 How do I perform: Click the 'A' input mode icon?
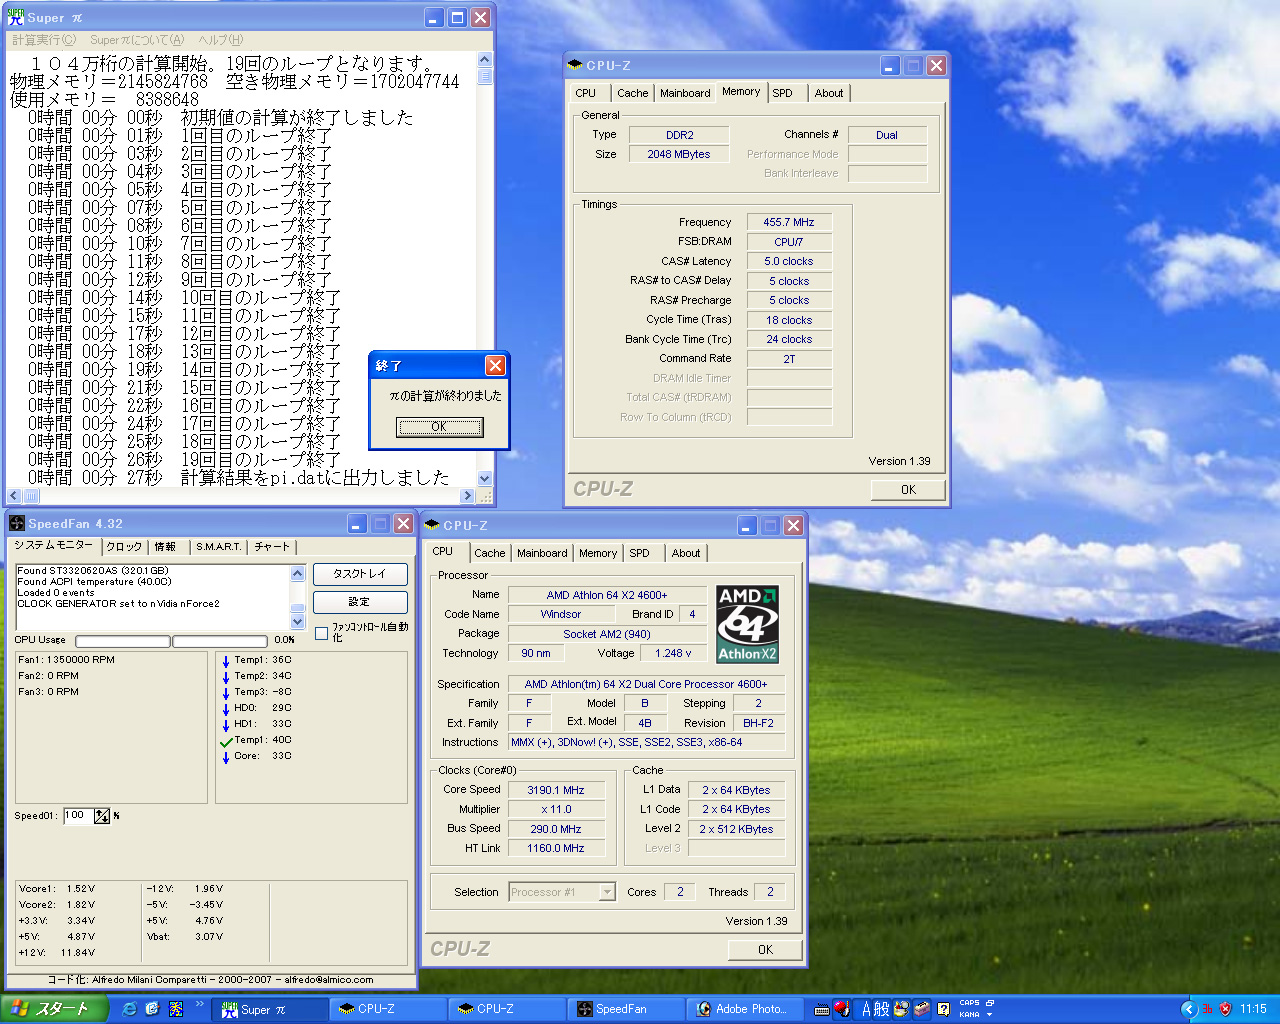tap(866, 1009)
